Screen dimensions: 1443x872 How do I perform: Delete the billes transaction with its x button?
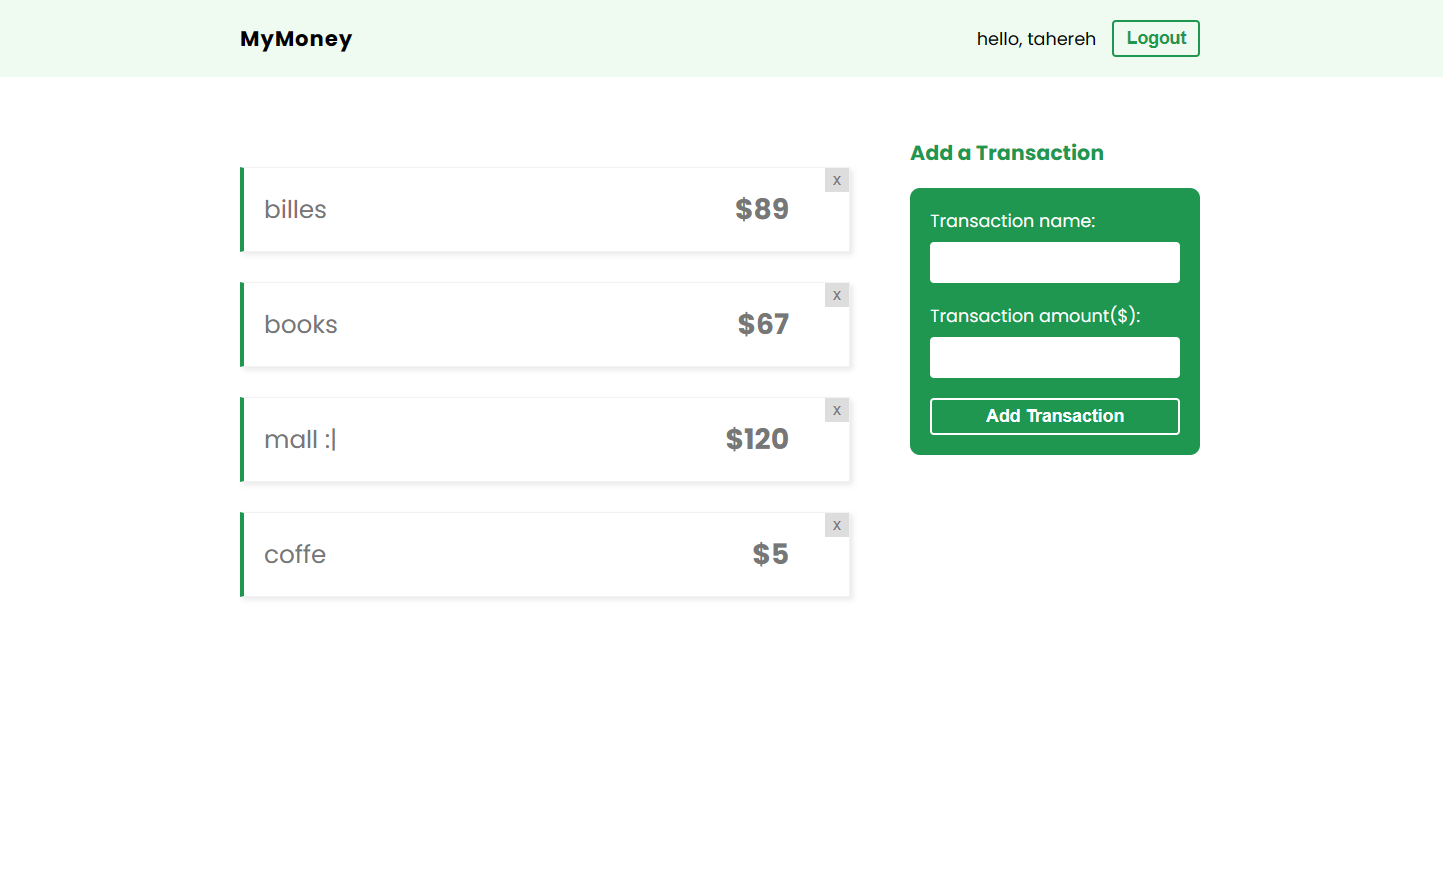pos(837,180)
